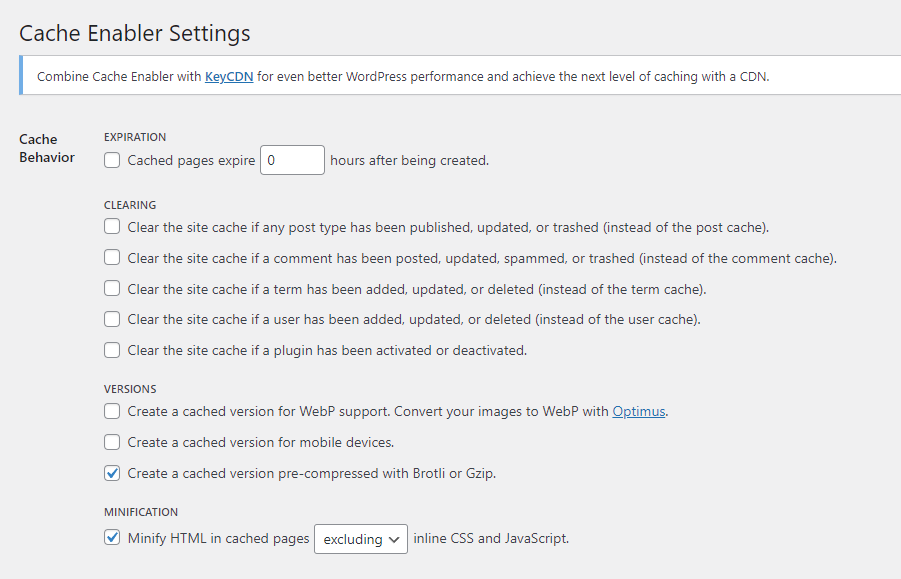The width and height of the screenshot is (901, 579).
Task: Check the user added or deleted option
Action: [x=112, y=319]
